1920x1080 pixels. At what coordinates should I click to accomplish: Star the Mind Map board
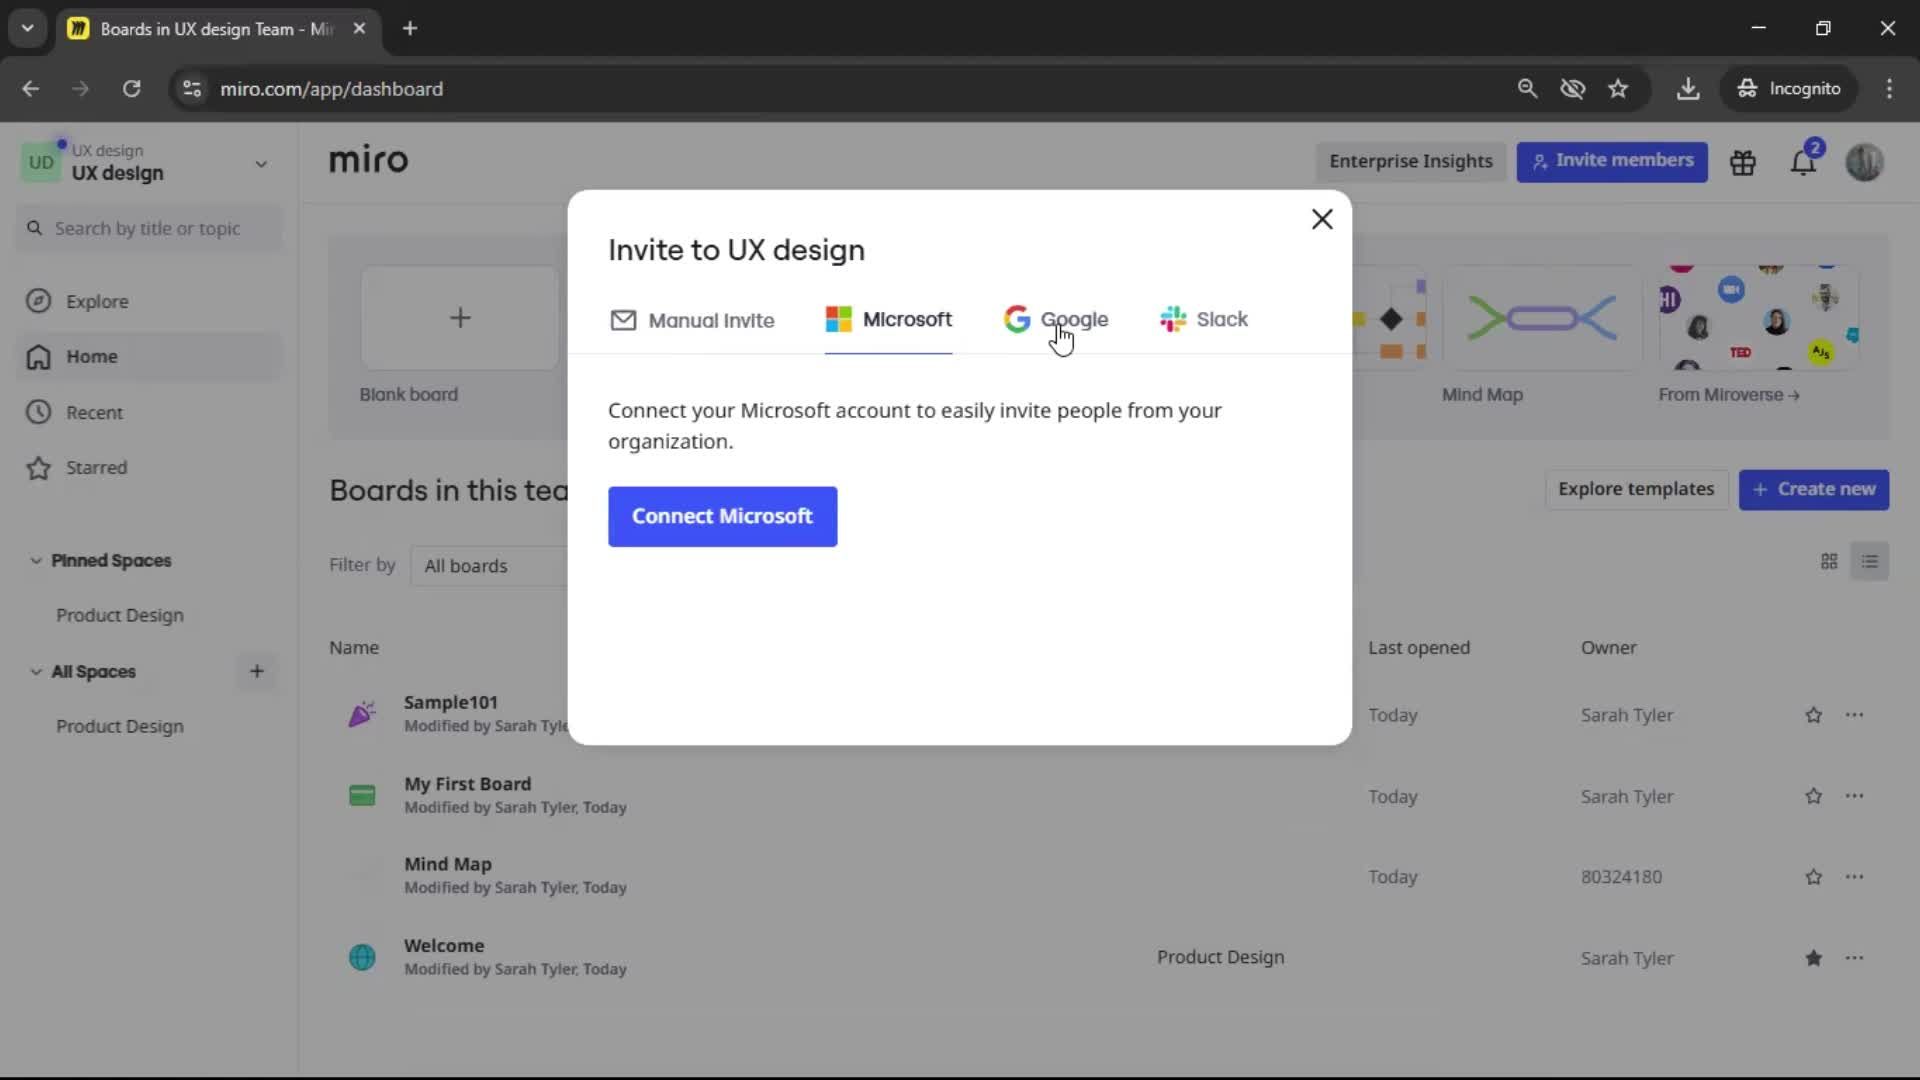[1813, 878]
